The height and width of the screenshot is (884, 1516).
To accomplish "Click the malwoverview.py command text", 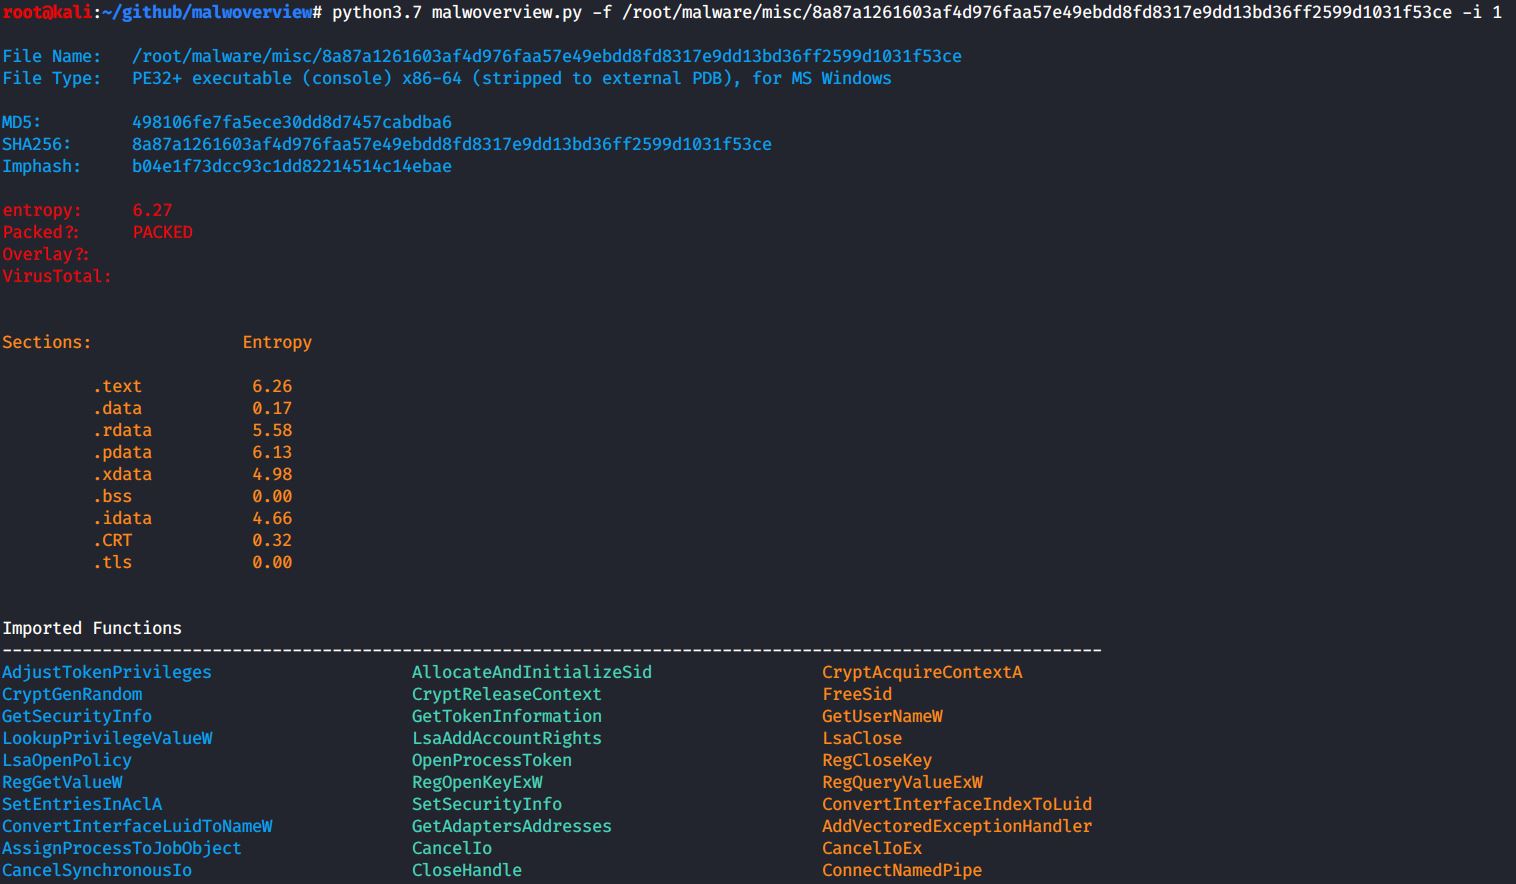I will 507,12.
